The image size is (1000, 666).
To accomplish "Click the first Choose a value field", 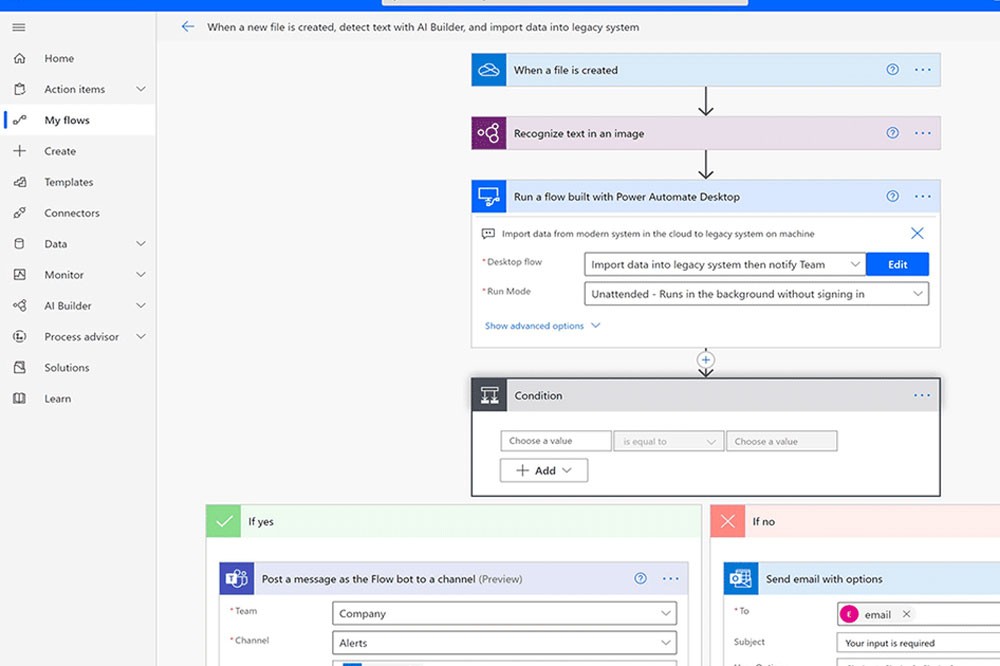I will click(x=556, y=440).
